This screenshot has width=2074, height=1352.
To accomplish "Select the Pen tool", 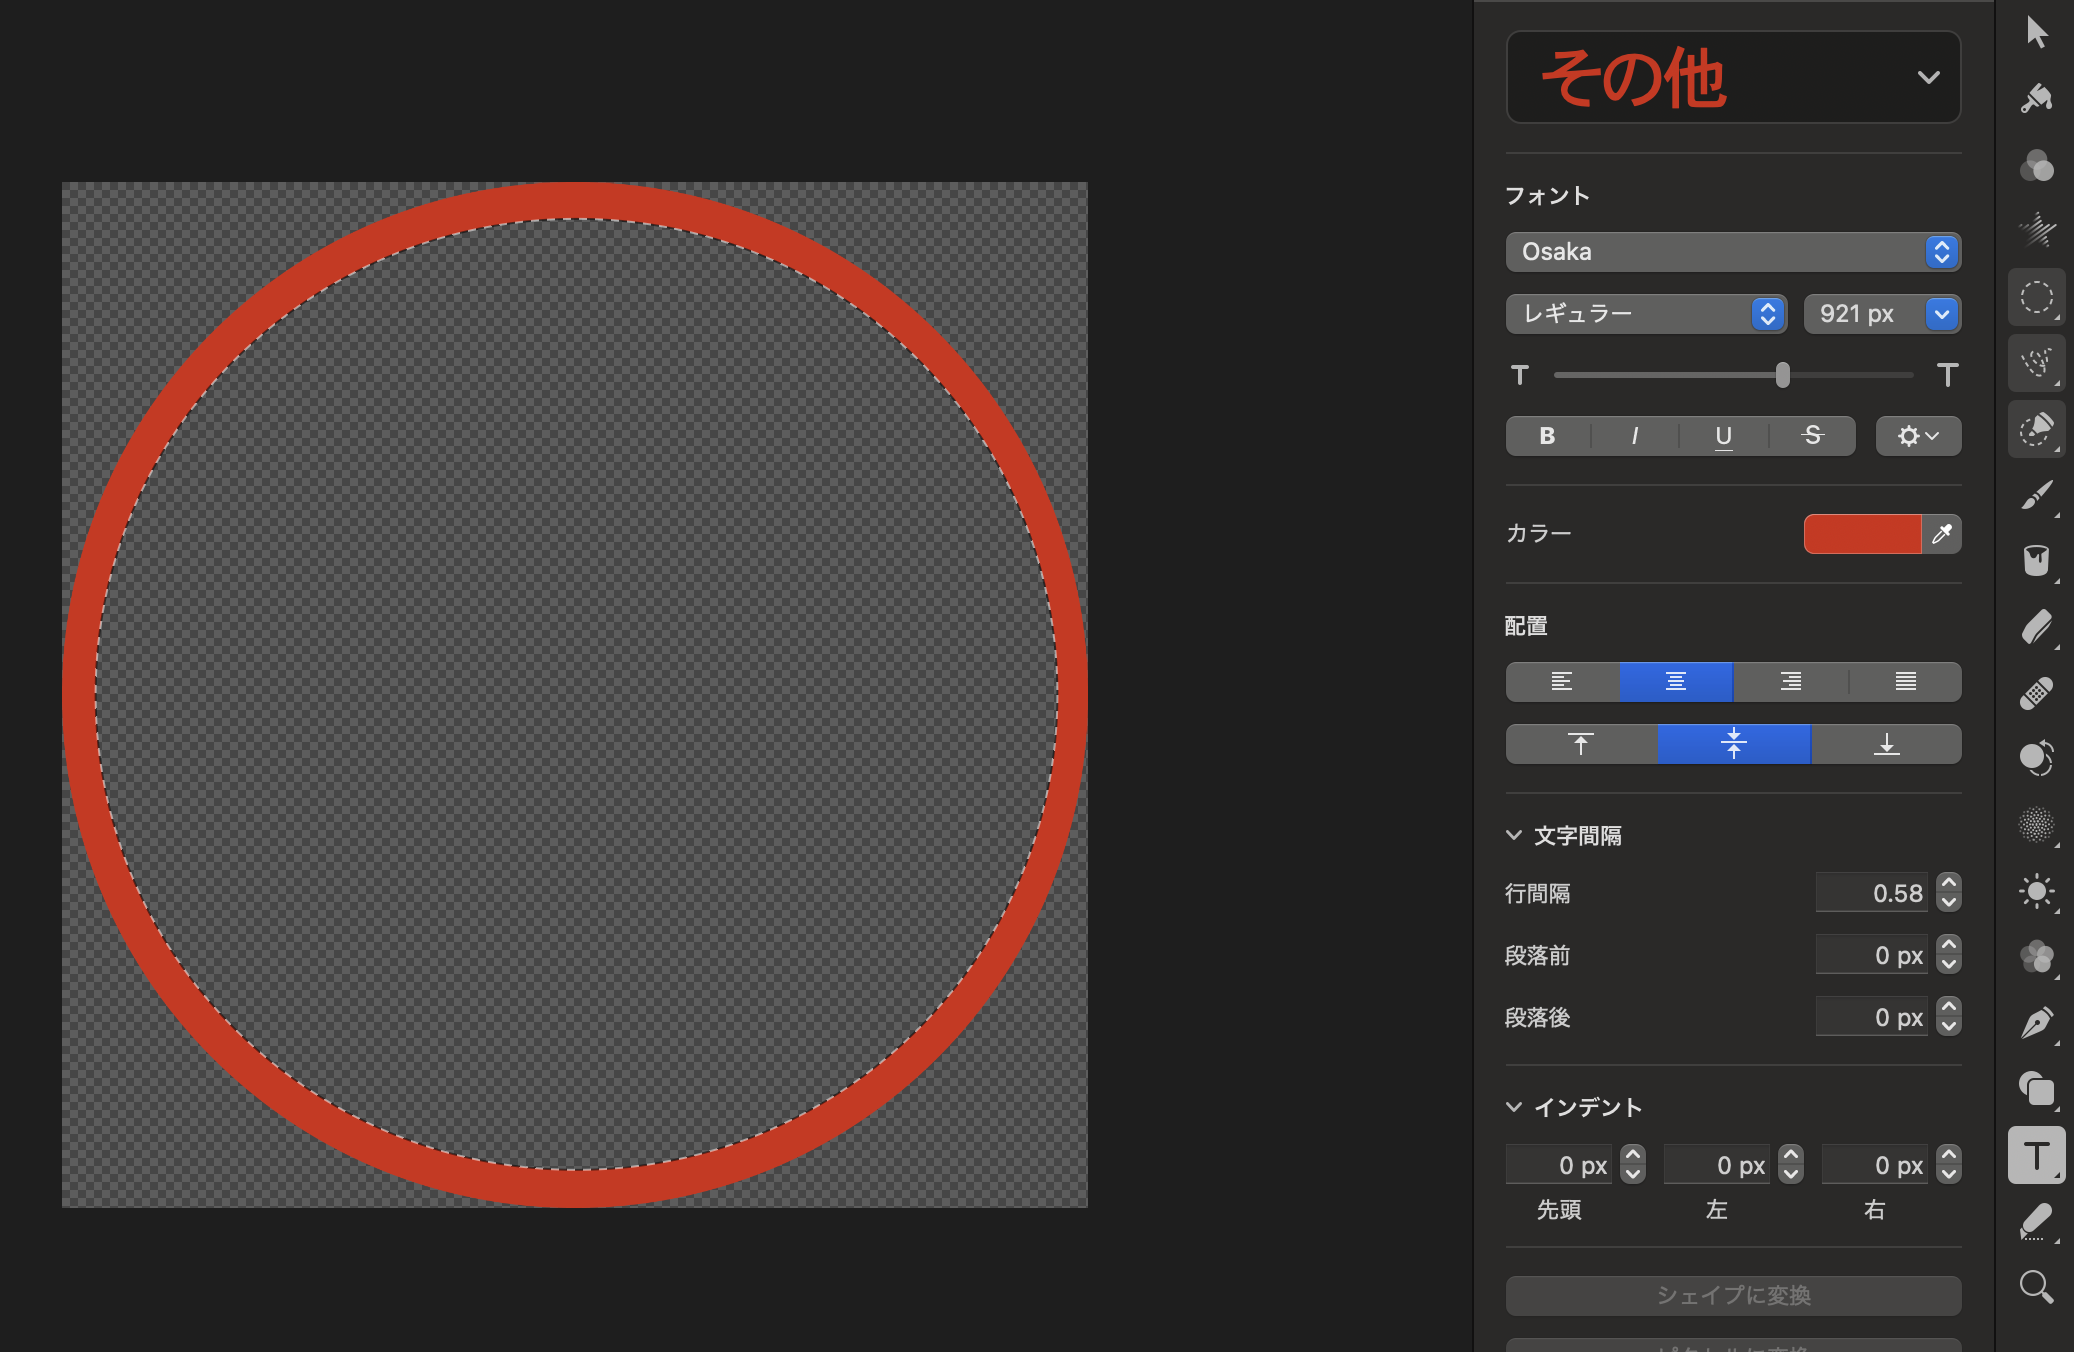I will (2036, 1023).
